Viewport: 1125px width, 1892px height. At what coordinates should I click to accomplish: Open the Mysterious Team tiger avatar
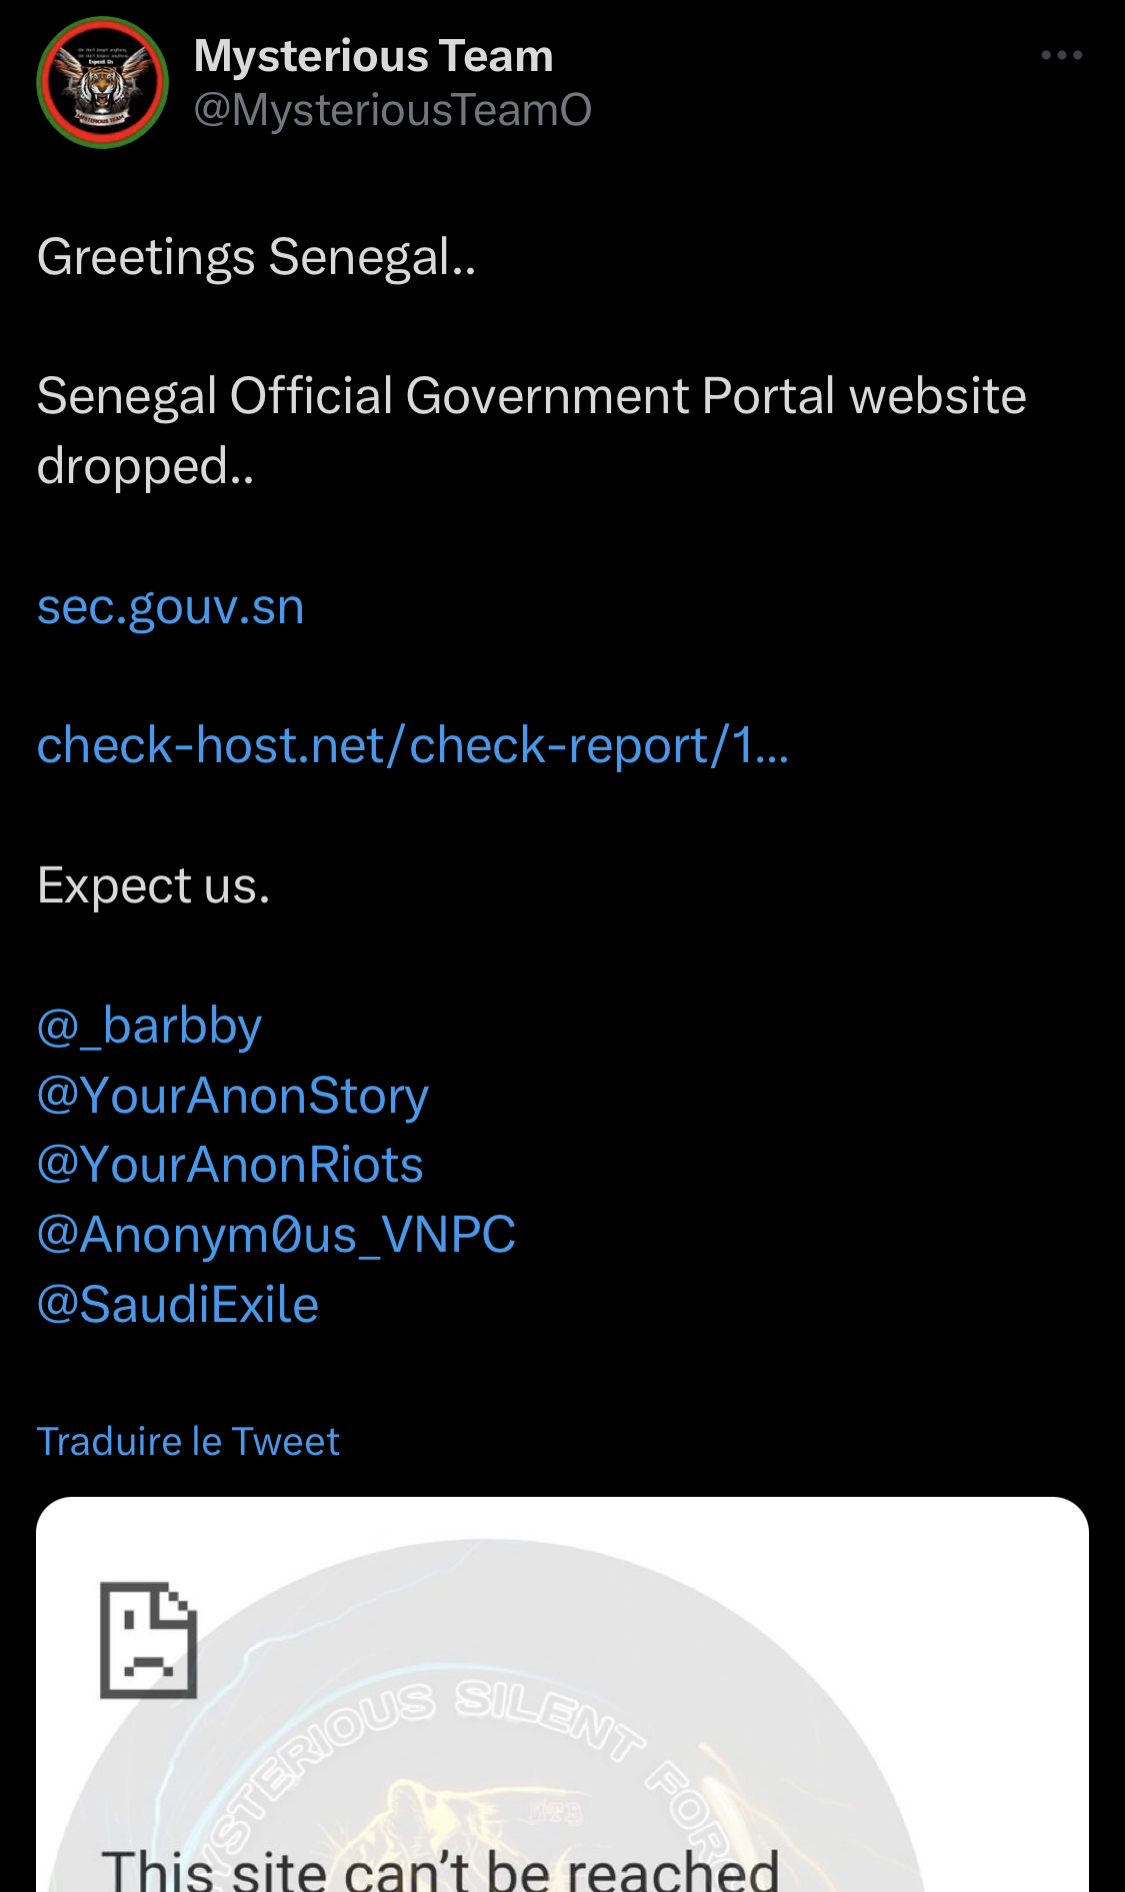pos(102,83)
